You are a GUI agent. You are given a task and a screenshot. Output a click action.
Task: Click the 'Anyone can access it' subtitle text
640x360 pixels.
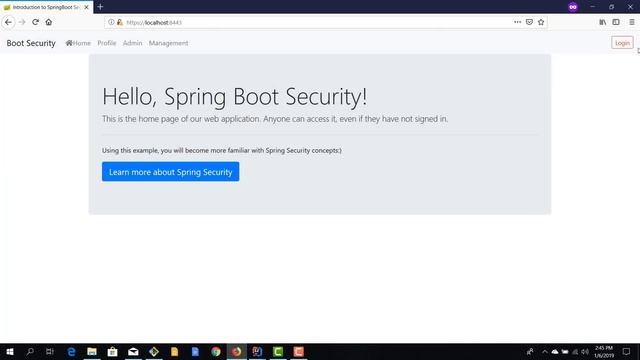pos(275,119)
